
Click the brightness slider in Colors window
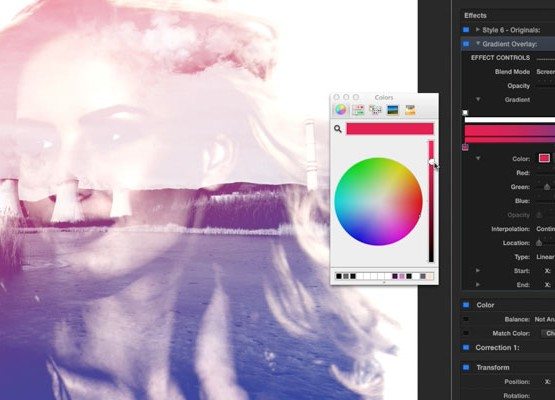[431, 201]
